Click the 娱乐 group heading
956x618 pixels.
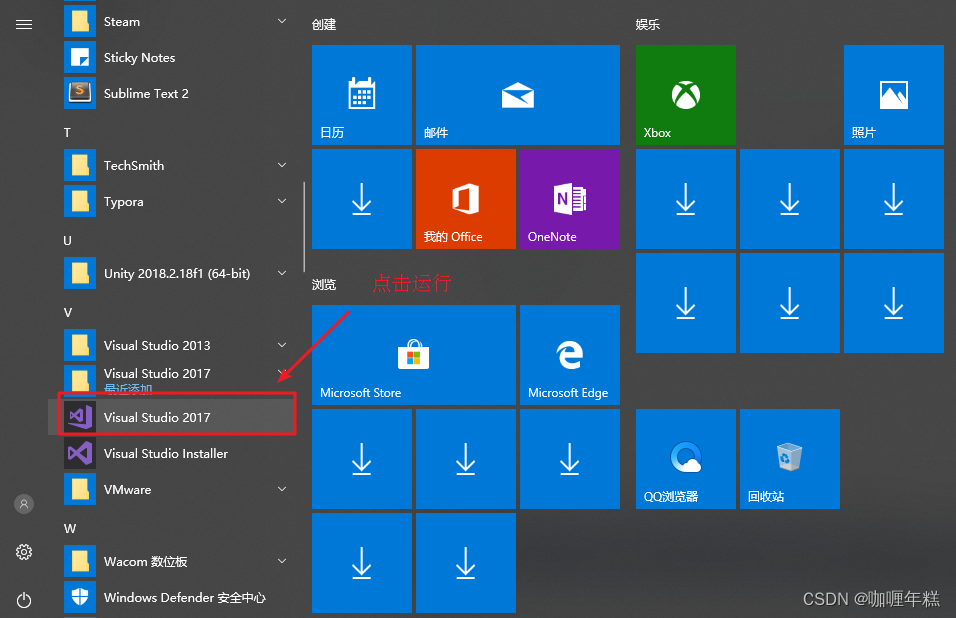point(647,24)
